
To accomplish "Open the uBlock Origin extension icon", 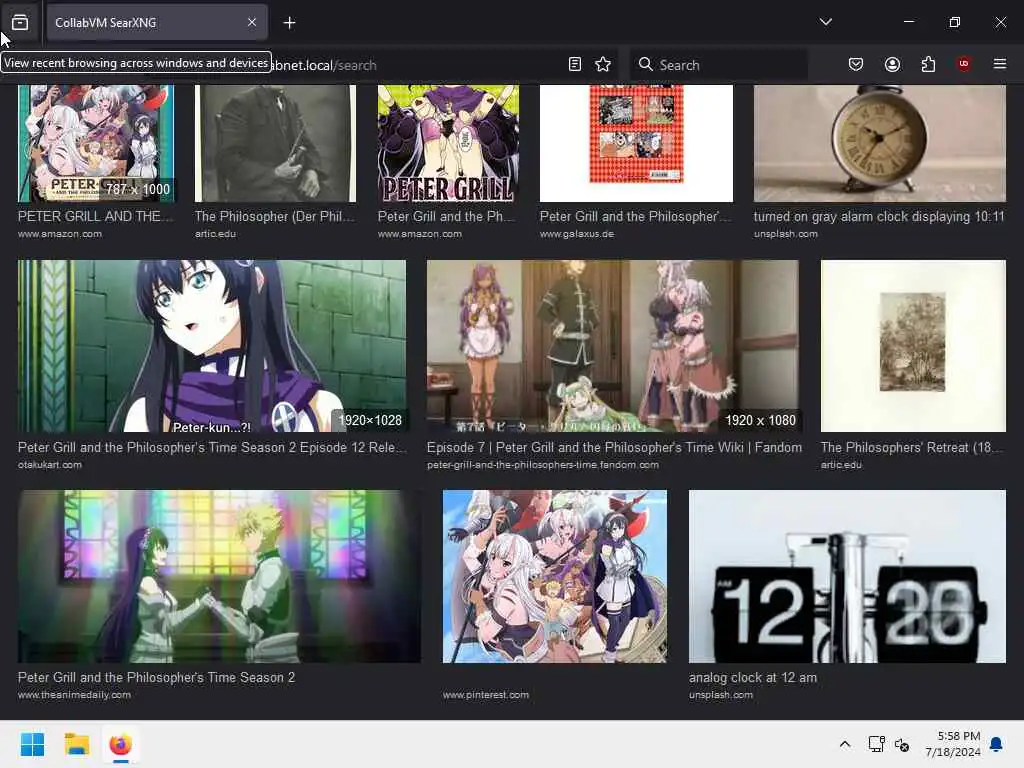I will pyautogui.click(x=964, y=64).
